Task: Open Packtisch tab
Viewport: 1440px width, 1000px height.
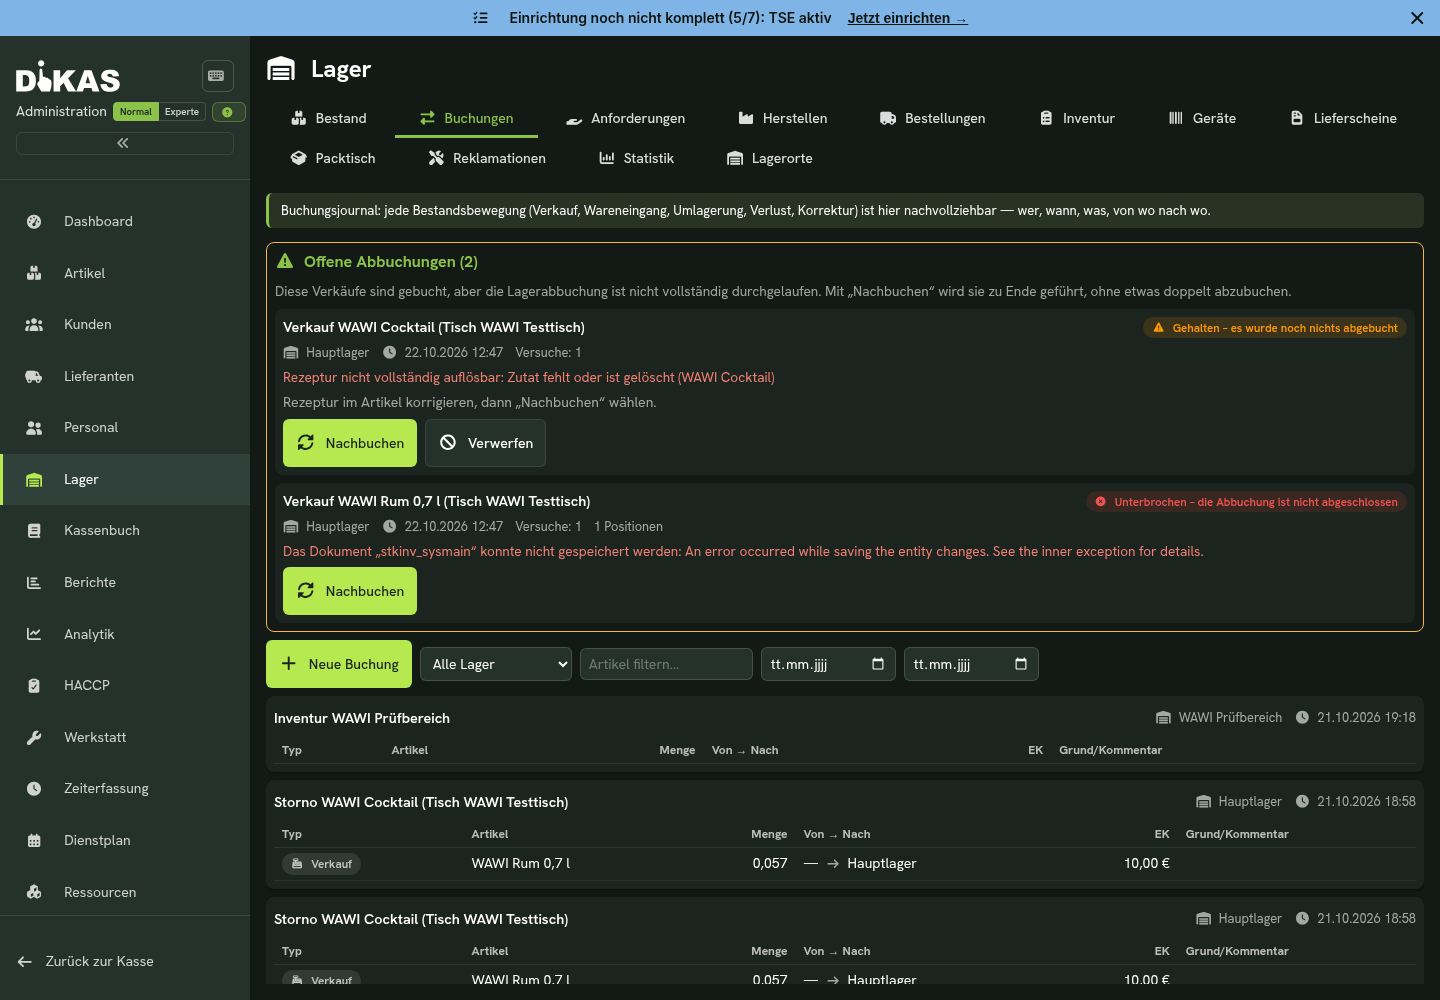Action: pyautogui.click(x=333, y=158)
